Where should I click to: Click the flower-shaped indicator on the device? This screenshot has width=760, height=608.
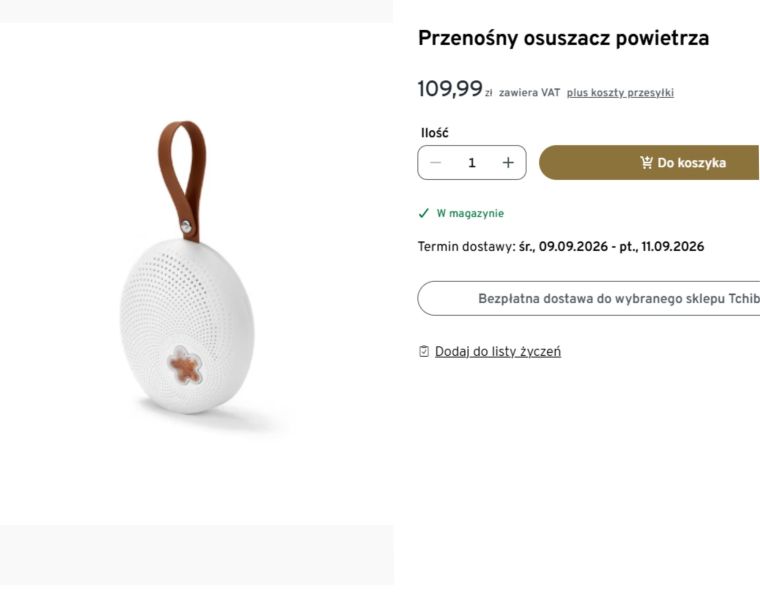click(185, 365)
